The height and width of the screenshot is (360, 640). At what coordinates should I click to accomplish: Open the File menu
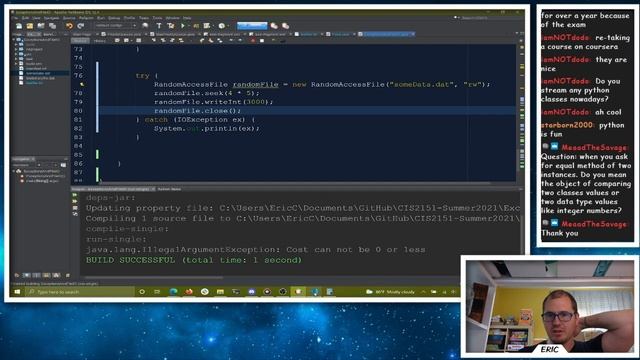click(15, 18)
